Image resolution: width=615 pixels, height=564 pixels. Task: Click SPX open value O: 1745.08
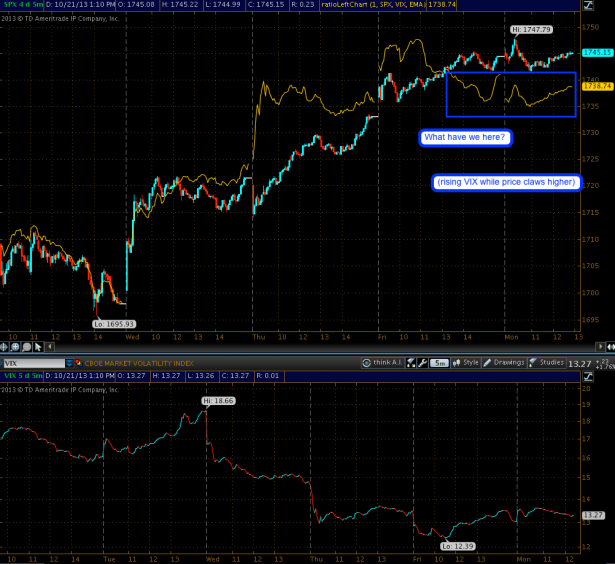tap(136, 5)
